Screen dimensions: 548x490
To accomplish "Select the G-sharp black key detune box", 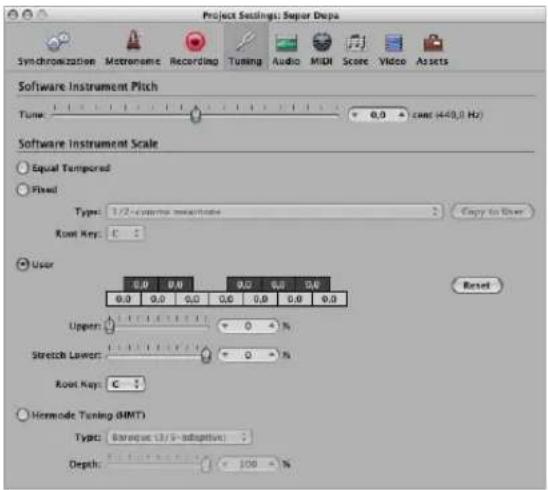I will [x=278, y=284].
